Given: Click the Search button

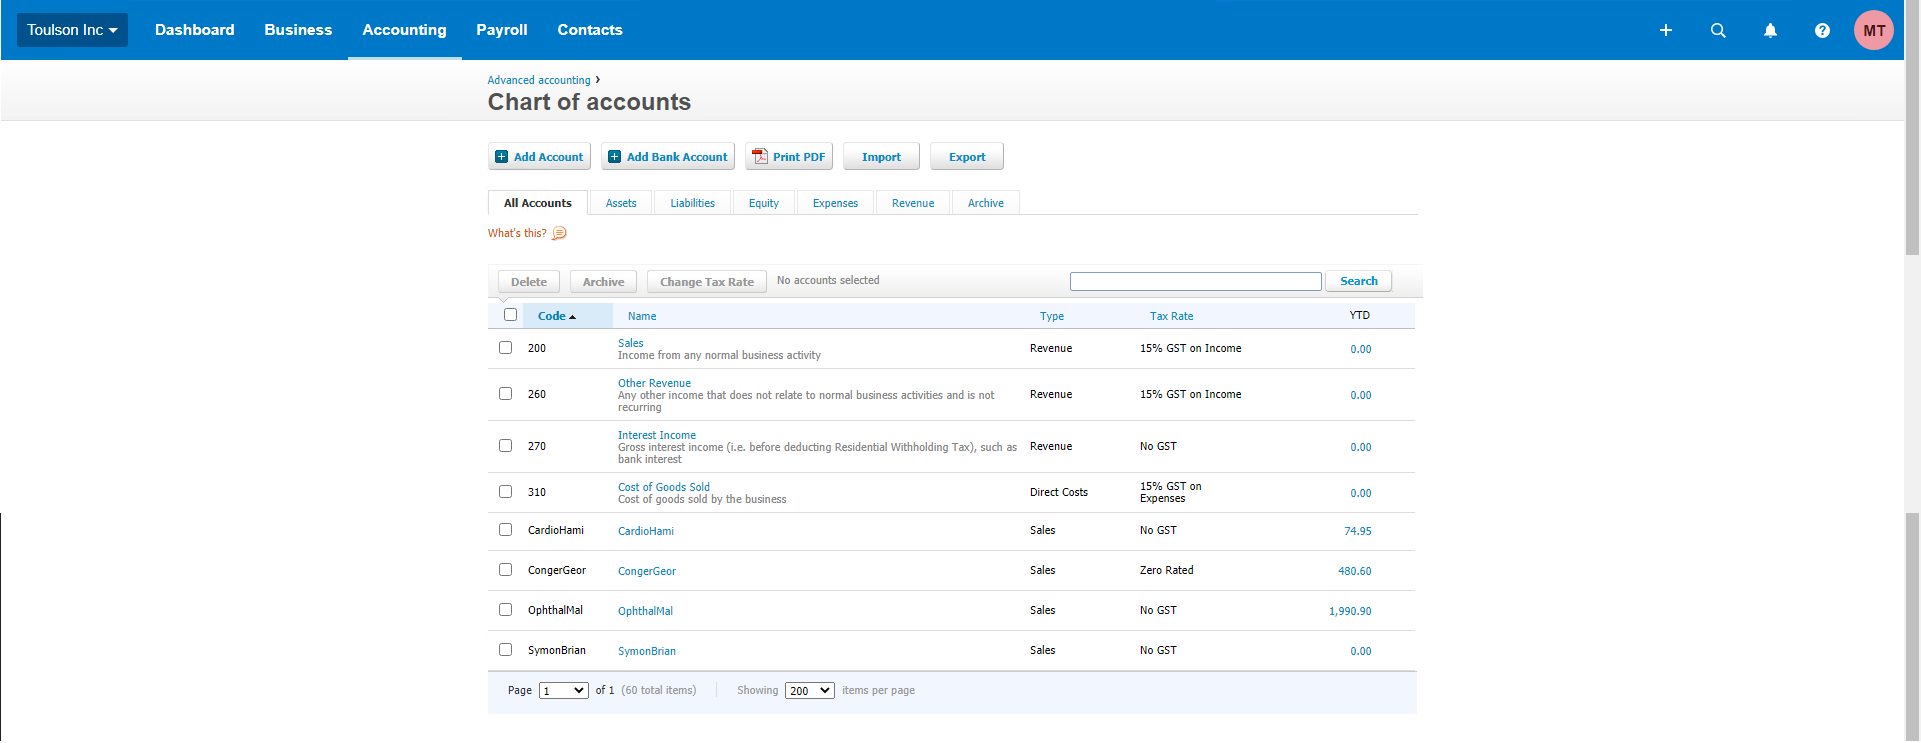Looking at the screenshot, I should [x=1359, y=281].
